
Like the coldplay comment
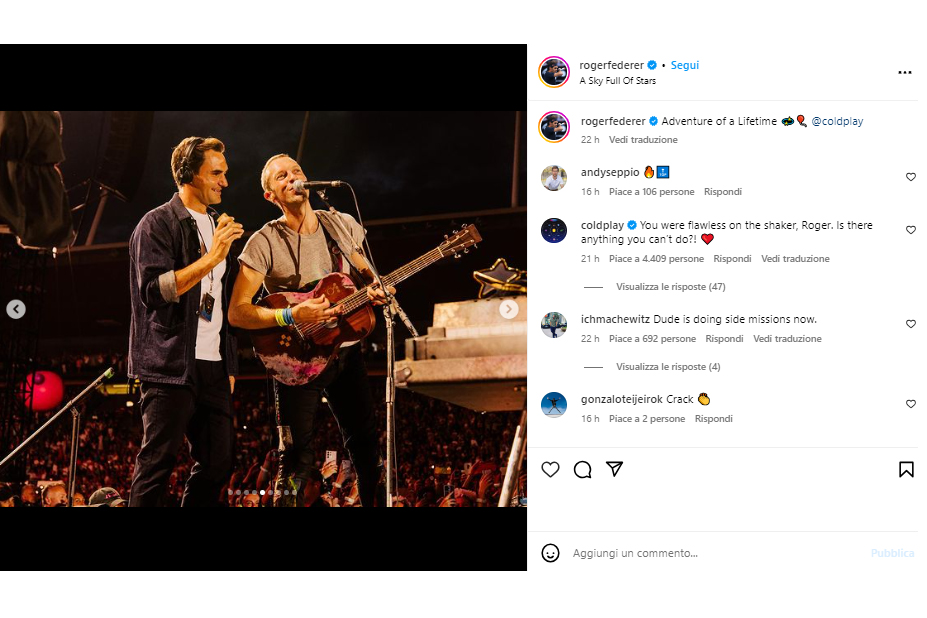(910, 230)
